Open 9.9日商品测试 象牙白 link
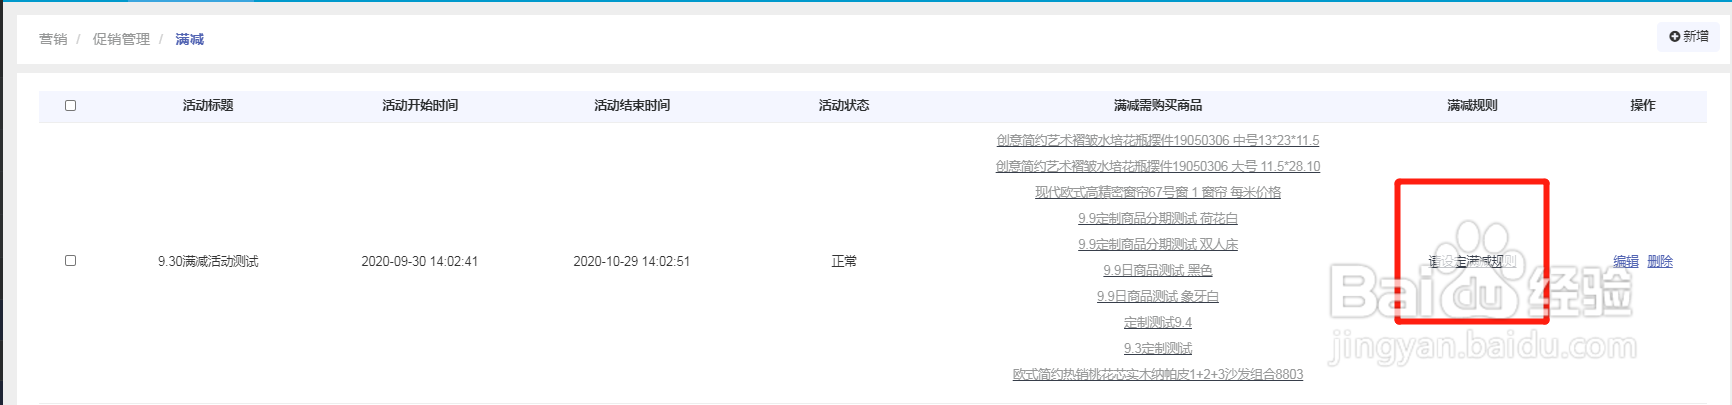The image size is (1732, 405). coord(1158,296)
